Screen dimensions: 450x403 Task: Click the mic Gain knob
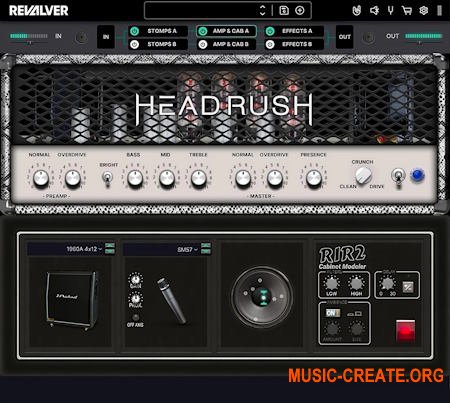coord(135,279)
